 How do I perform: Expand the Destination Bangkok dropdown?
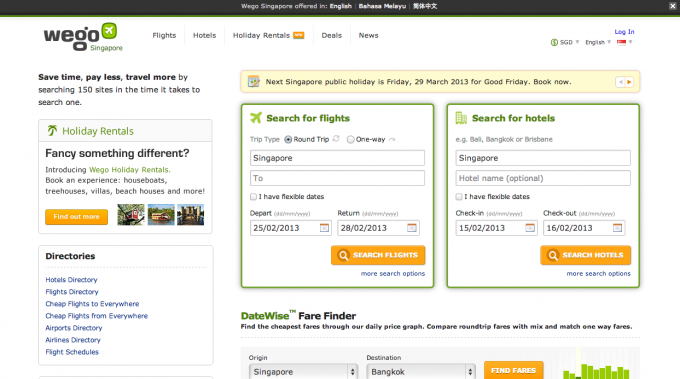pos(421,372)
